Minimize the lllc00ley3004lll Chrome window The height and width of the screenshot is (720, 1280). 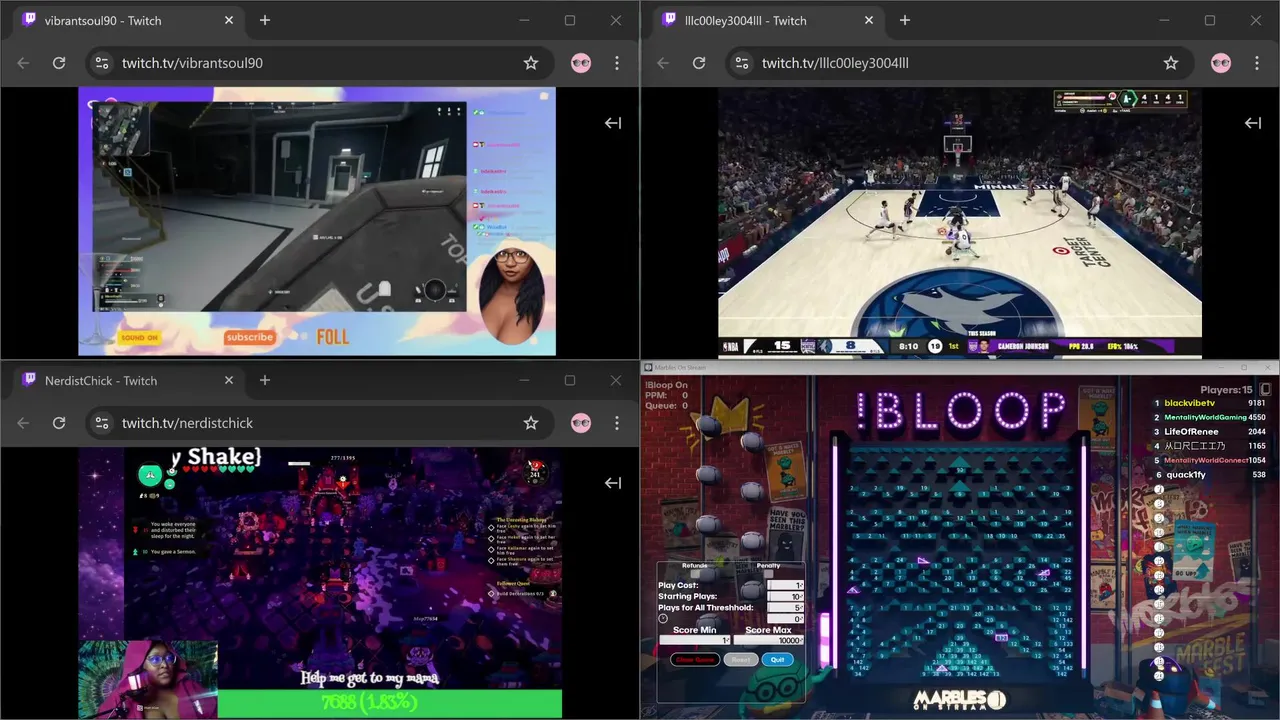pos(1164,20)
